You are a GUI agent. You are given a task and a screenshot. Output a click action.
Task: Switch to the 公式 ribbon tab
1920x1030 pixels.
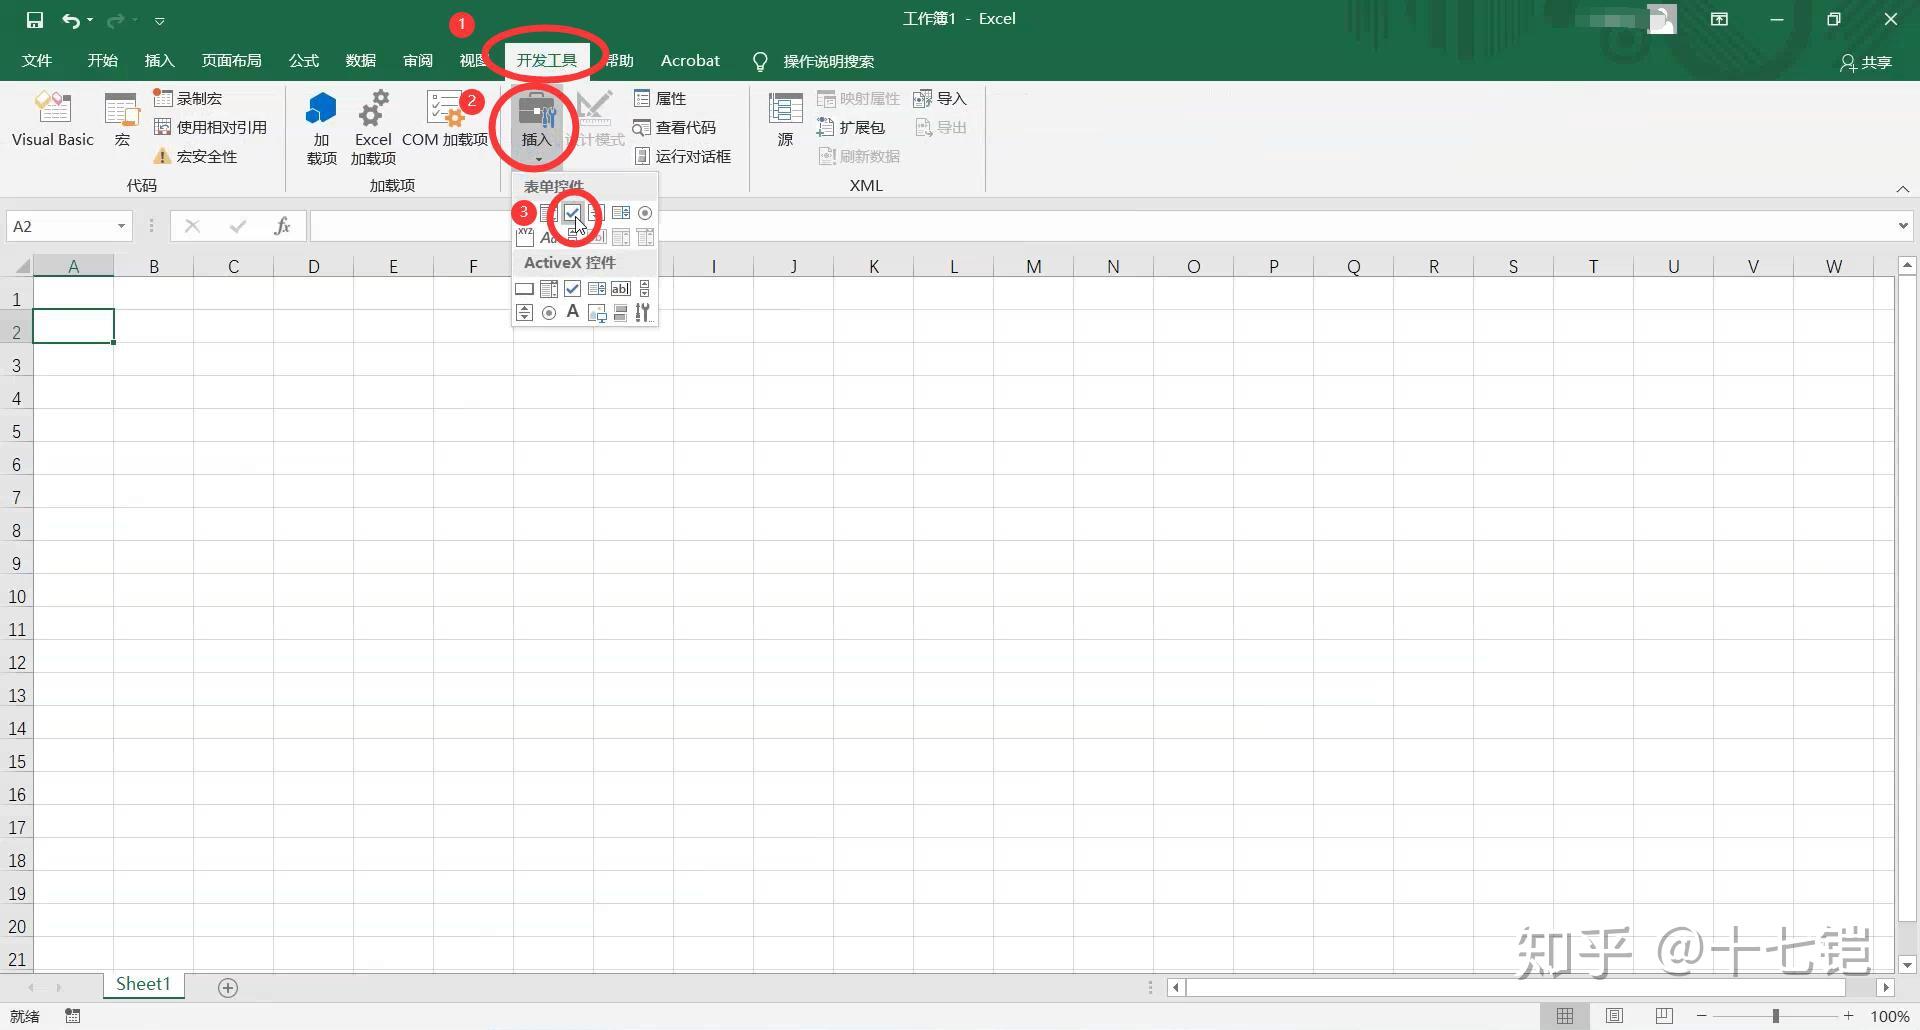(x=304, y=61)
